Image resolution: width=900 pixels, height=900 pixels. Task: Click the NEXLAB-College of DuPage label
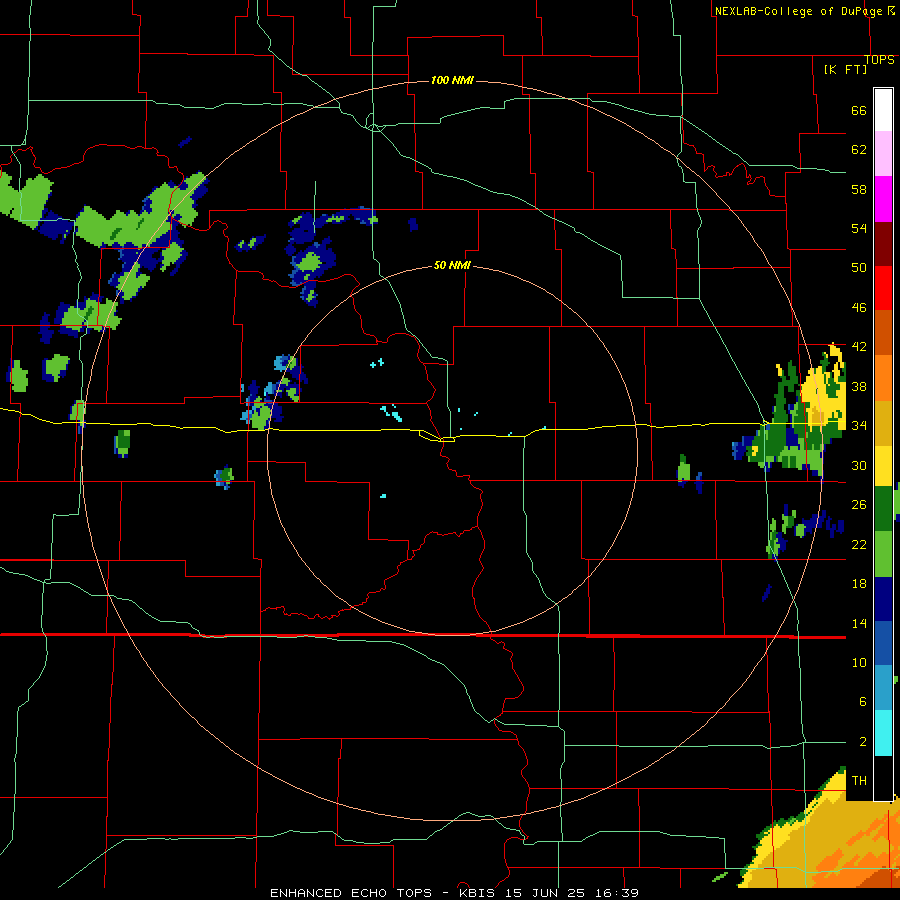pyautogui.click(x=798, y=11)
